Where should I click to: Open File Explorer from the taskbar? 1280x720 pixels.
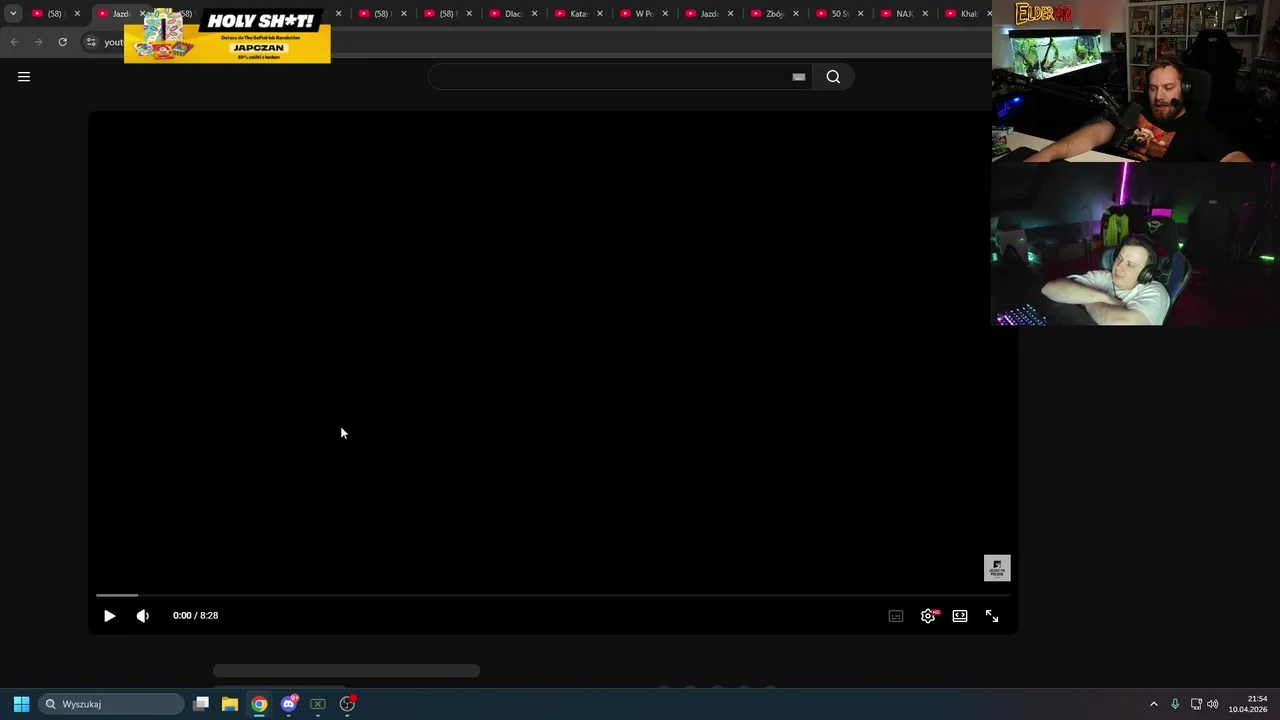(230, 704)
